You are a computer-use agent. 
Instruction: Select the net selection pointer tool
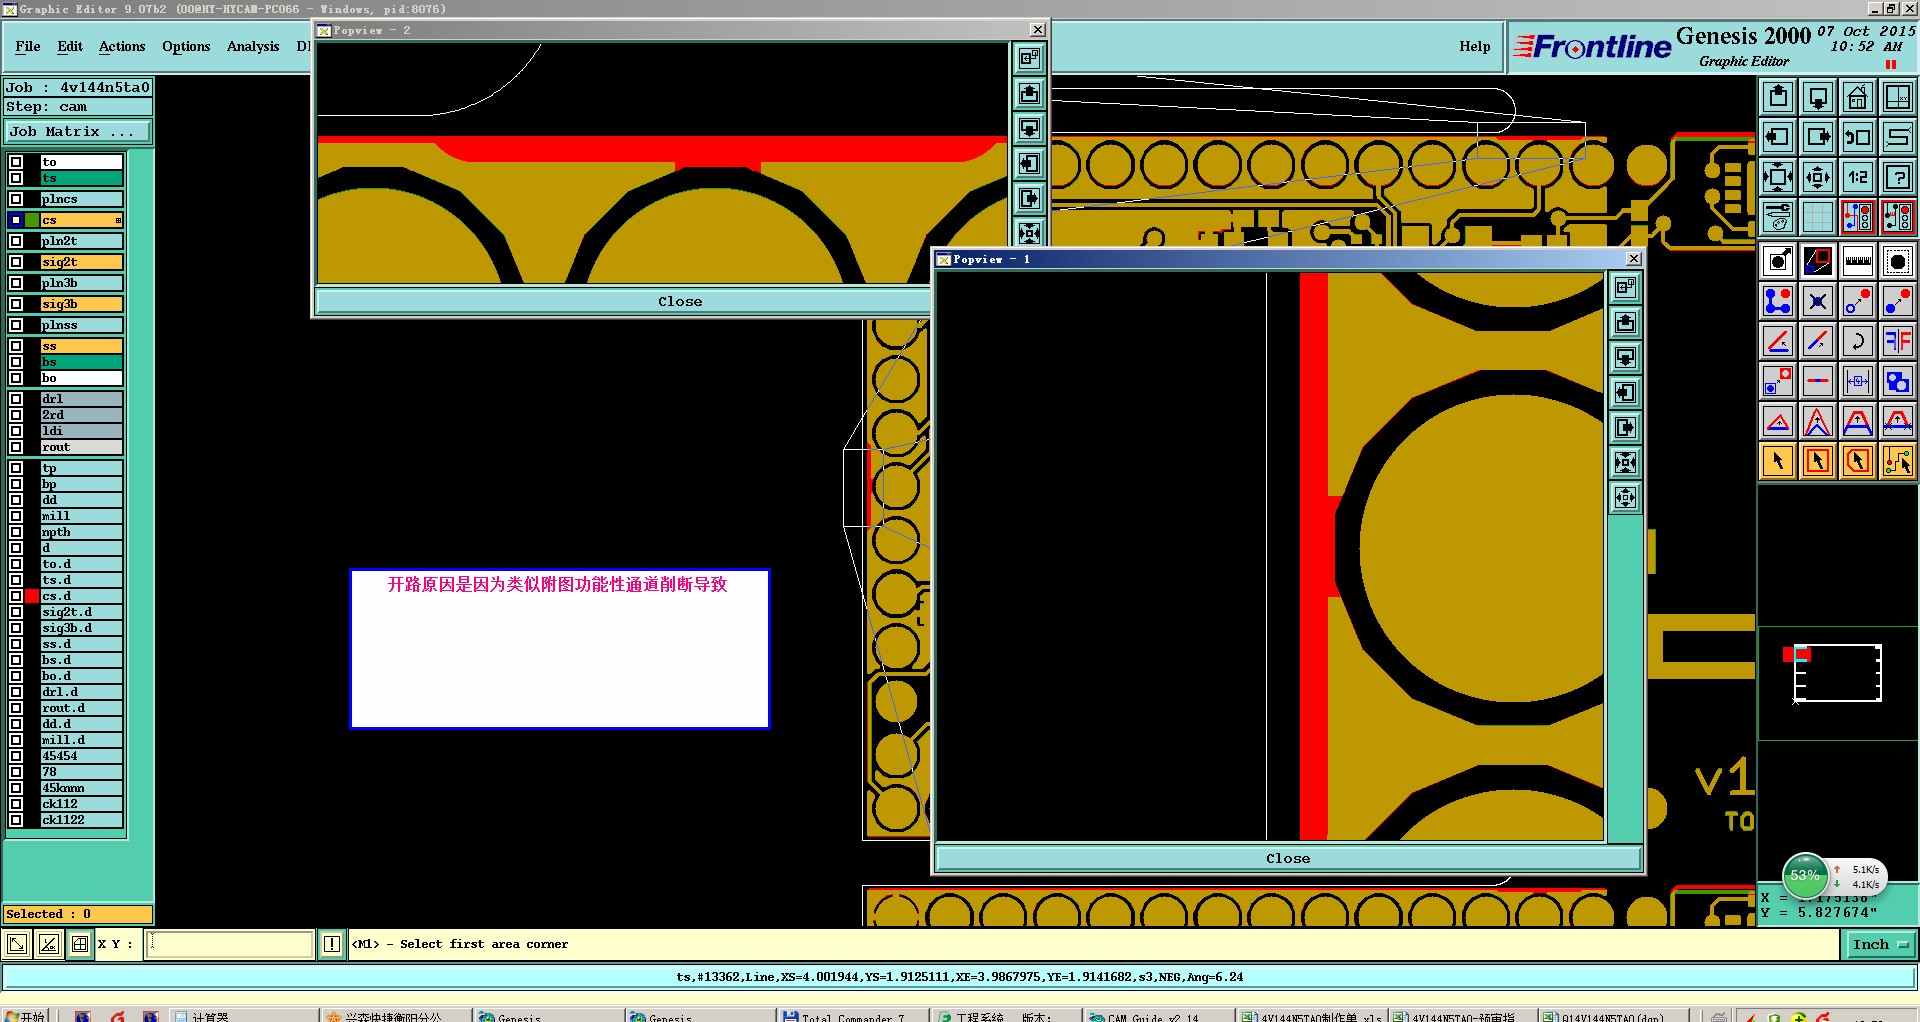click(x=1898, y=461)
